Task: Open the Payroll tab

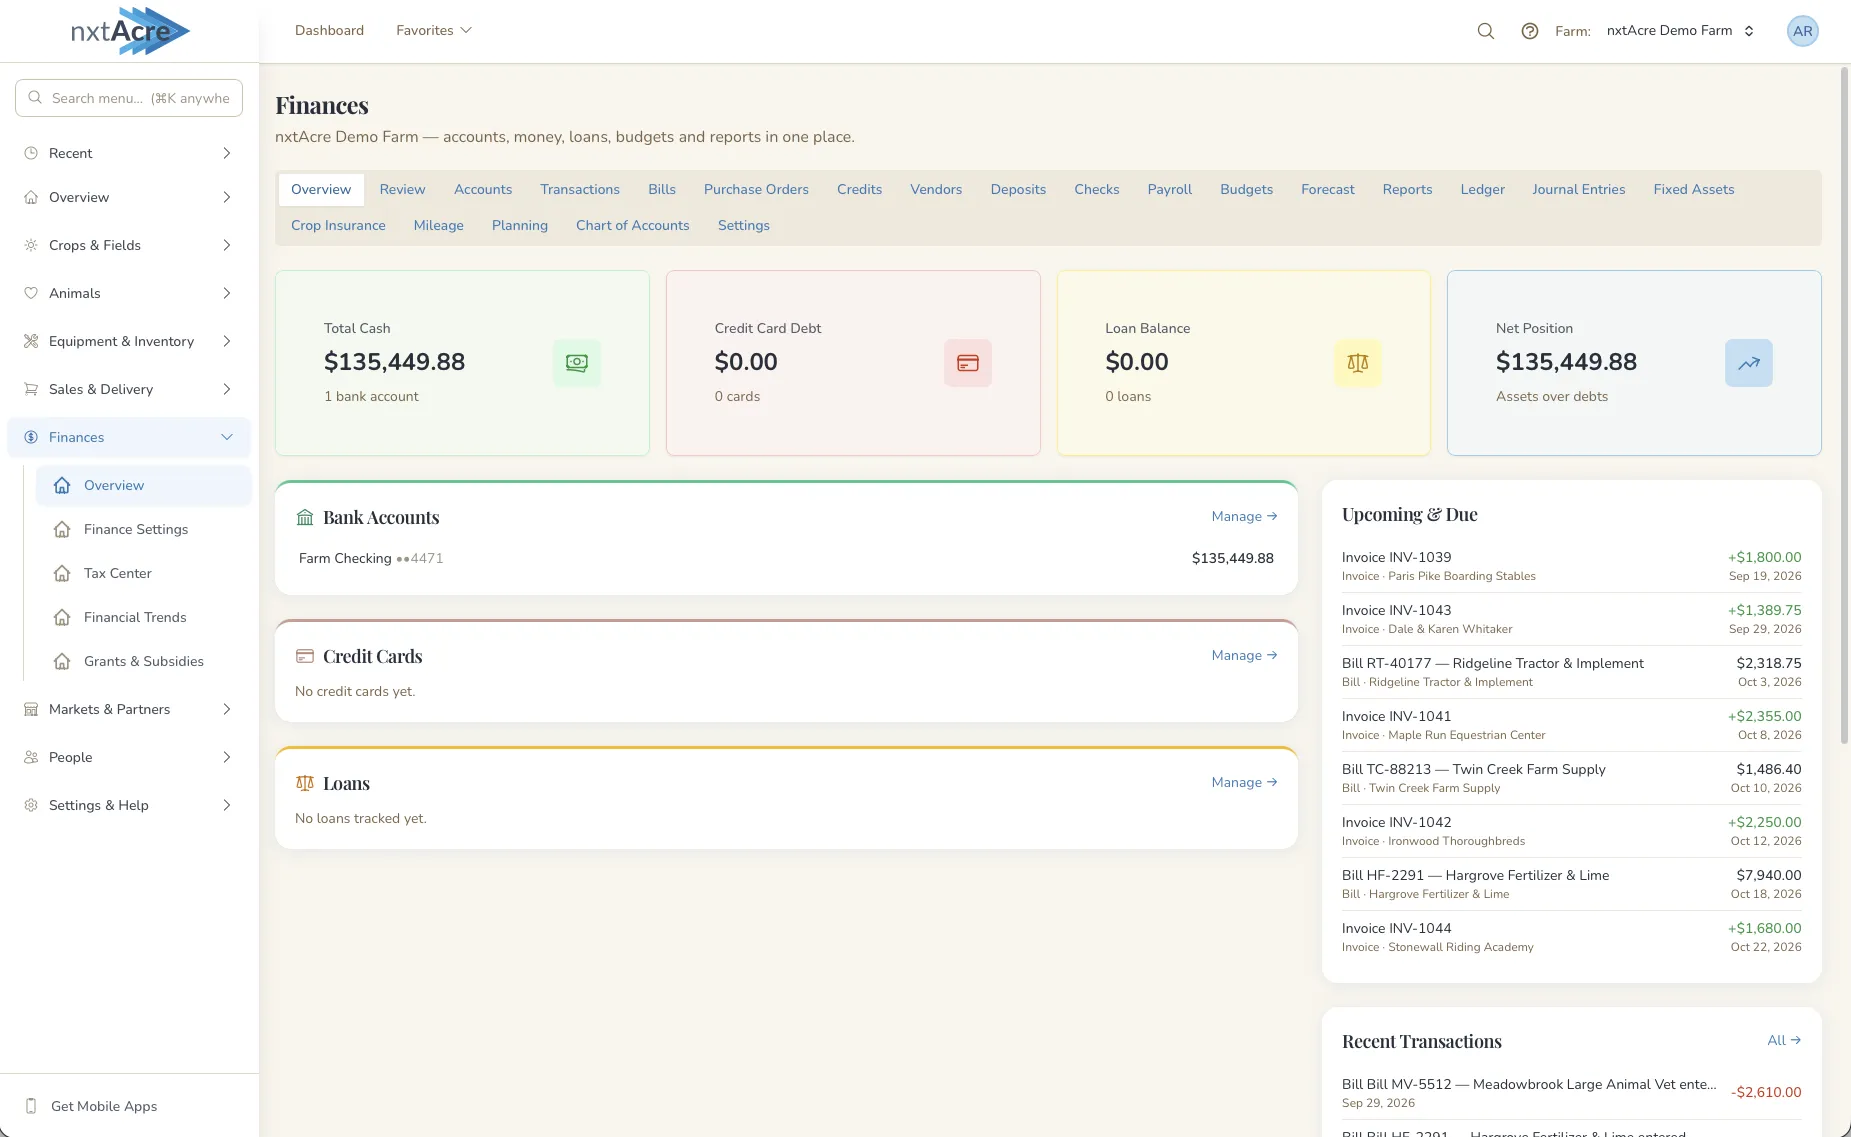Action: [1169, 189]
